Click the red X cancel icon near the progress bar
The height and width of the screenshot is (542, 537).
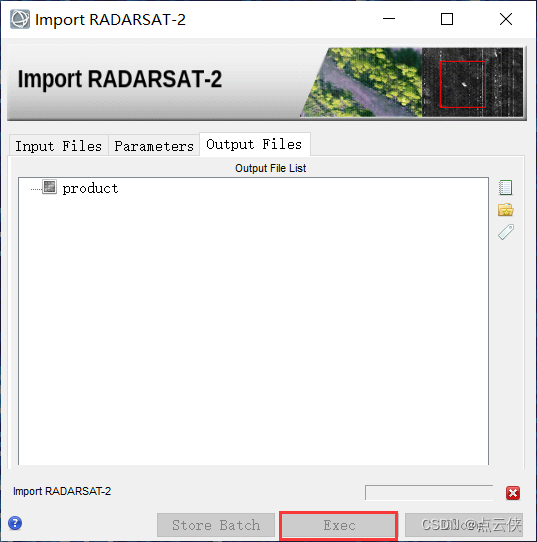513,493
